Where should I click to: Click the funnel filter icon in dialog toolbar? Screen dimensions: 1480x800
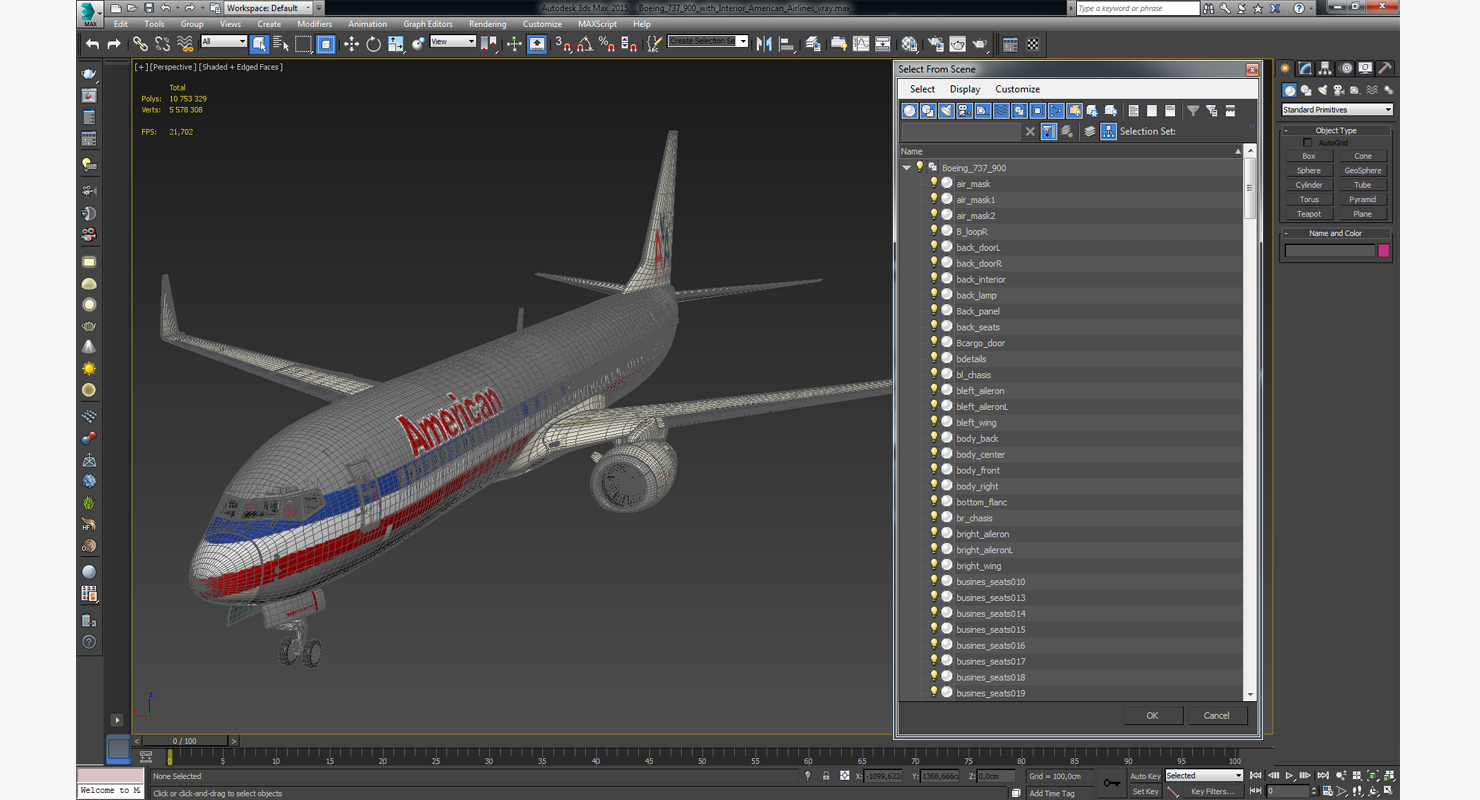(1193, 111)
